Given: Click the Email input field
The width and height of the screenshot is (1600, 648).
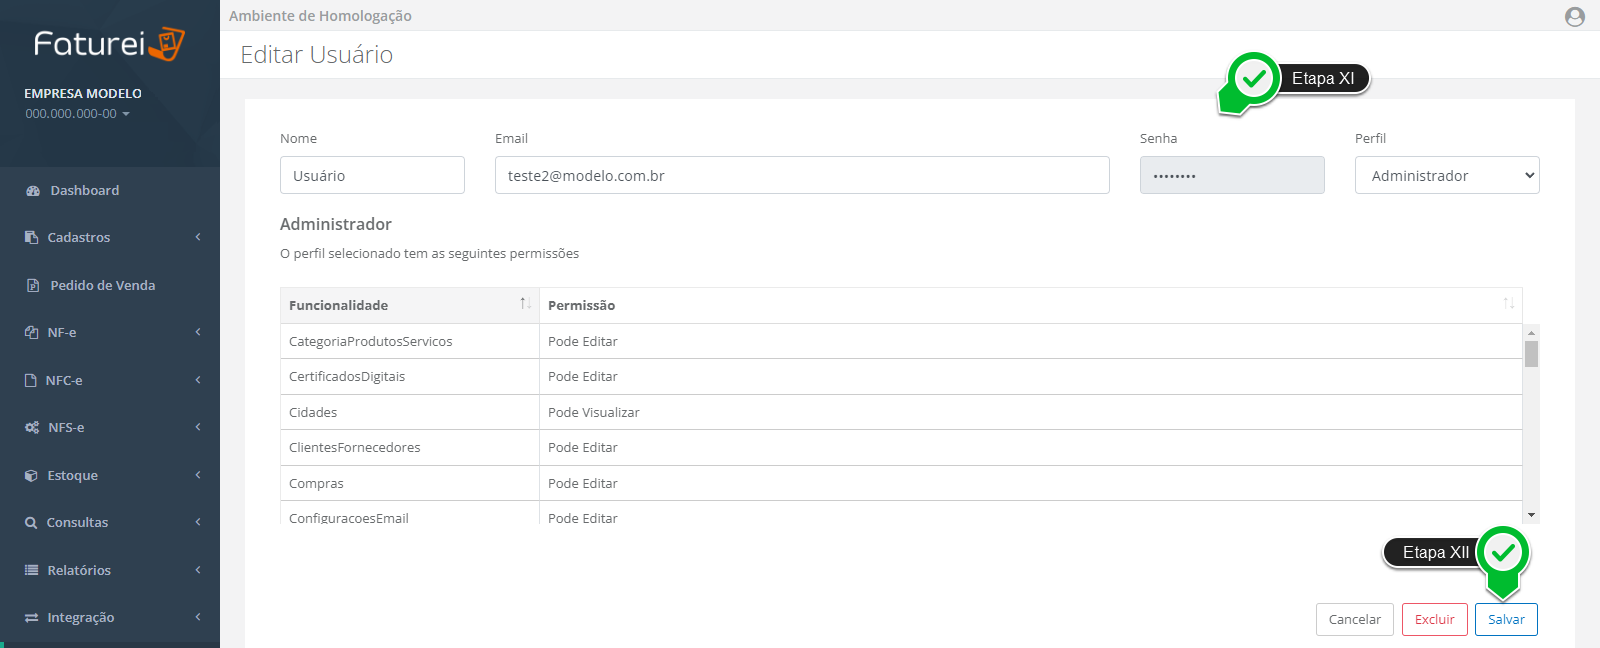Looking at the screenshot, I should click(801, 175).
